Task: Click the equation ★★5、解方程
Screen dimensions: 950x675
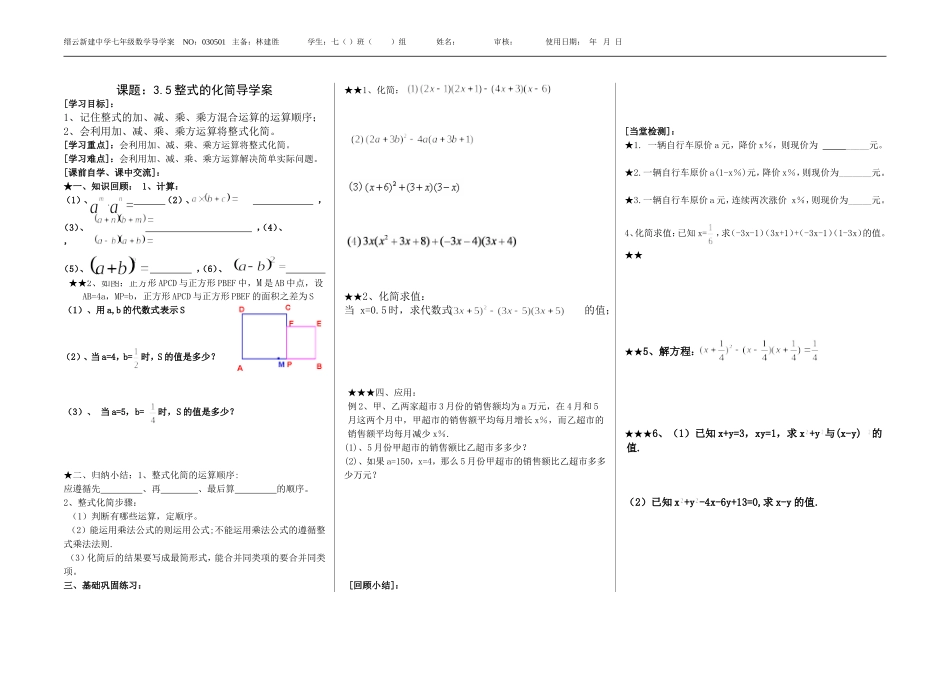Action: pos(722,351)
